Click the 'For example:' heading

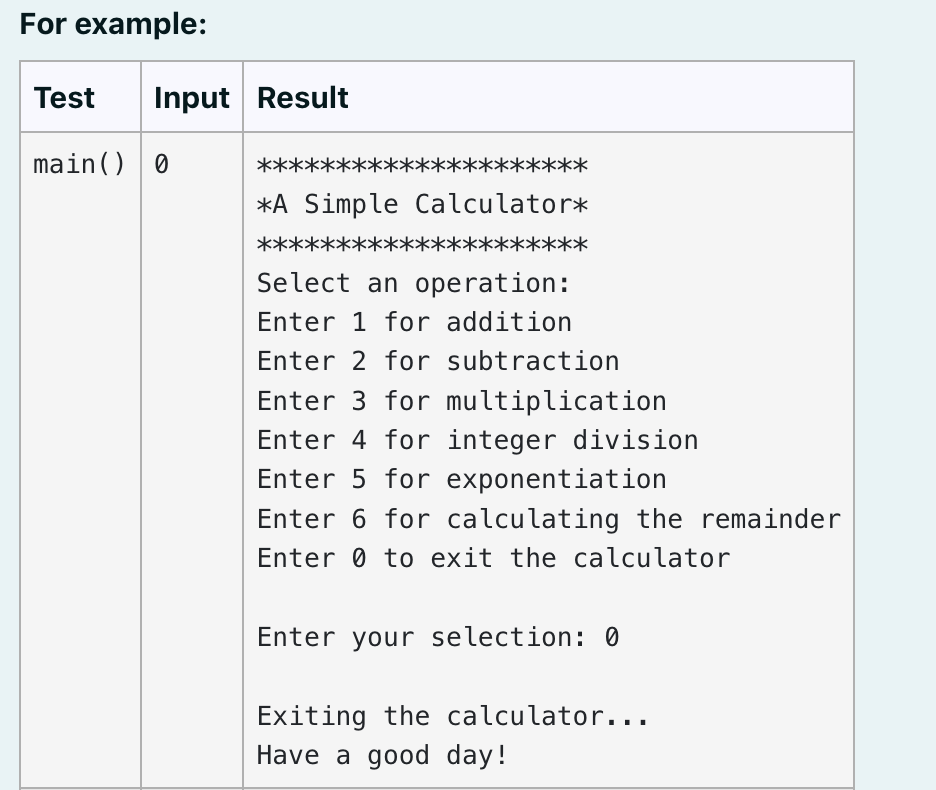pyautogui.click(x=113, y=24)
